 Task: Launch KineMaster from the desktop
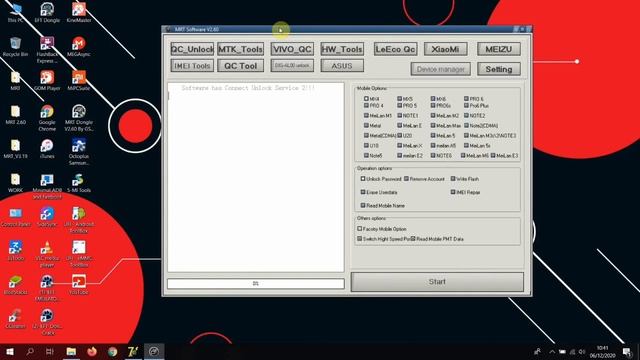[79, 12]
